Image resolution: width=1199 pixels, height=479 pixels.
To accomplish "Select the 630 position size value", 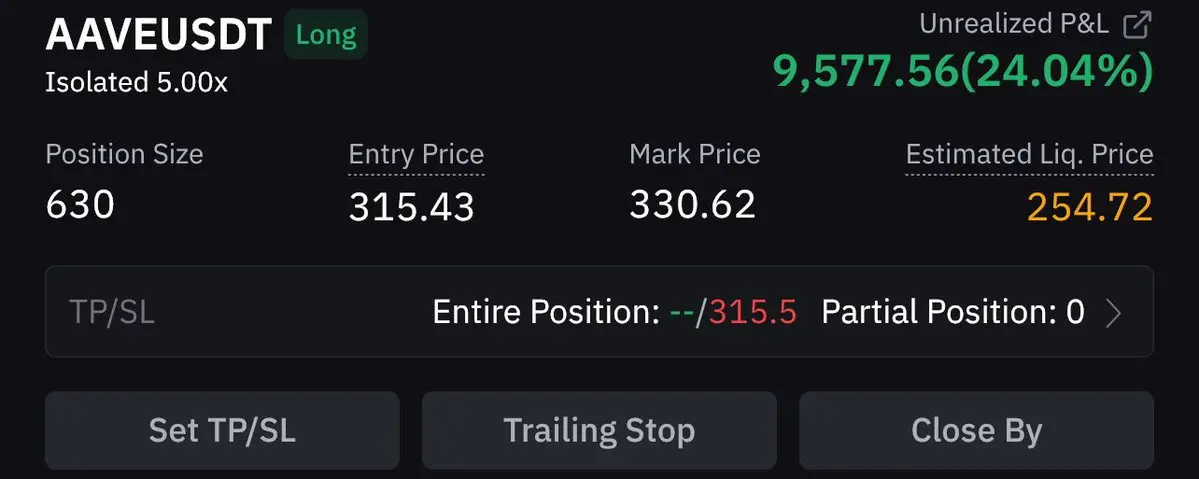I will point(80,205).
